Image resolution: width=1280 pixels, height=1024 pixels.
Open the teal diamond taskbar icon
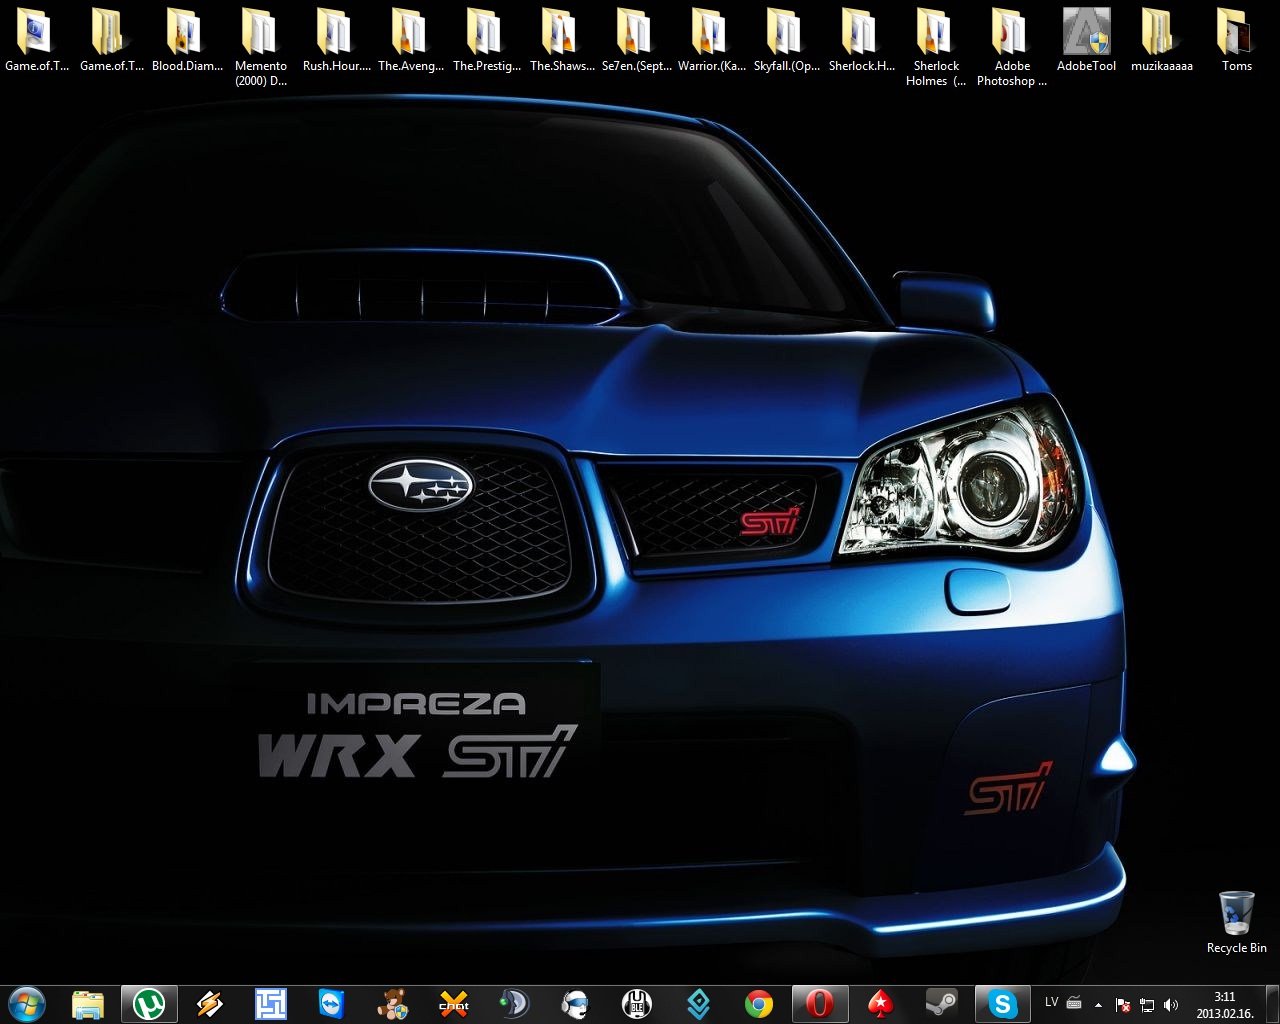697,1004
